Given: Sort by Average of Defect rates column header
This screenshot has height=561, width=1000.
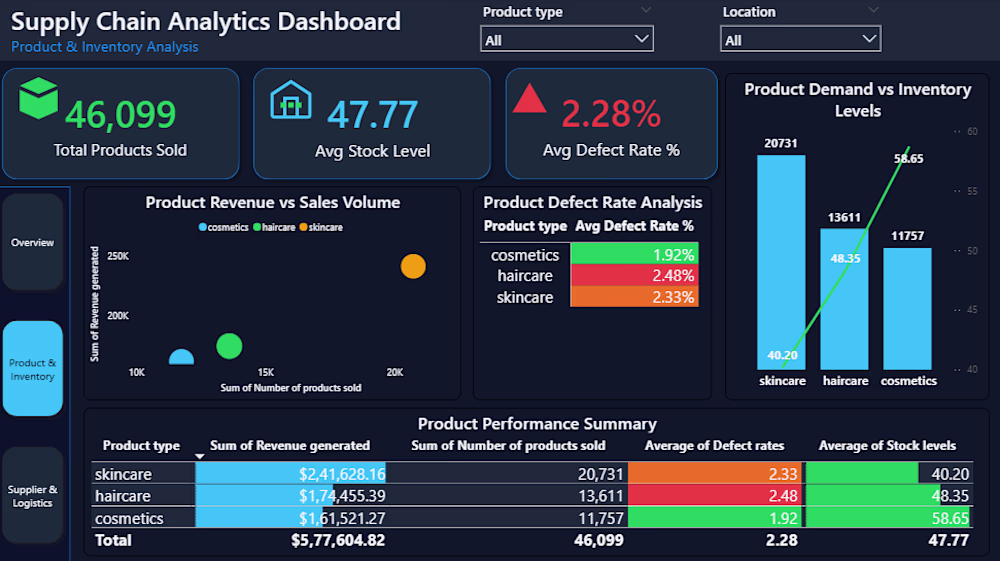Looking at the screenshot, I should [x=714, y=446].
